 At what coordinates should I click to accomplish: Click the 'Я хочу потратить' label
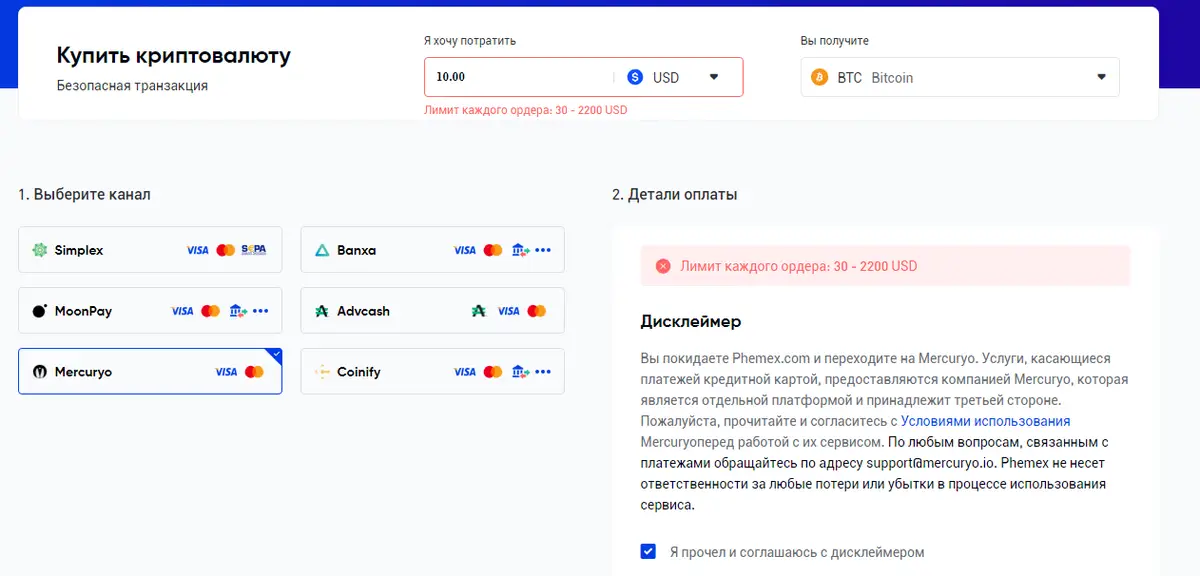point(470,41)
